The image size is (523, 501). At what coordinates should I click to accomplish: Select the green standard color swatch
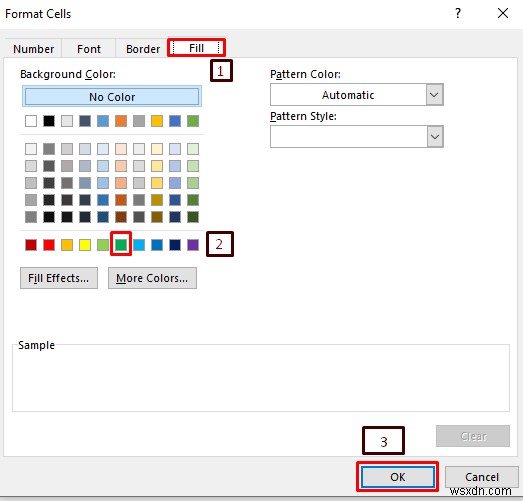tap(121, 245)
